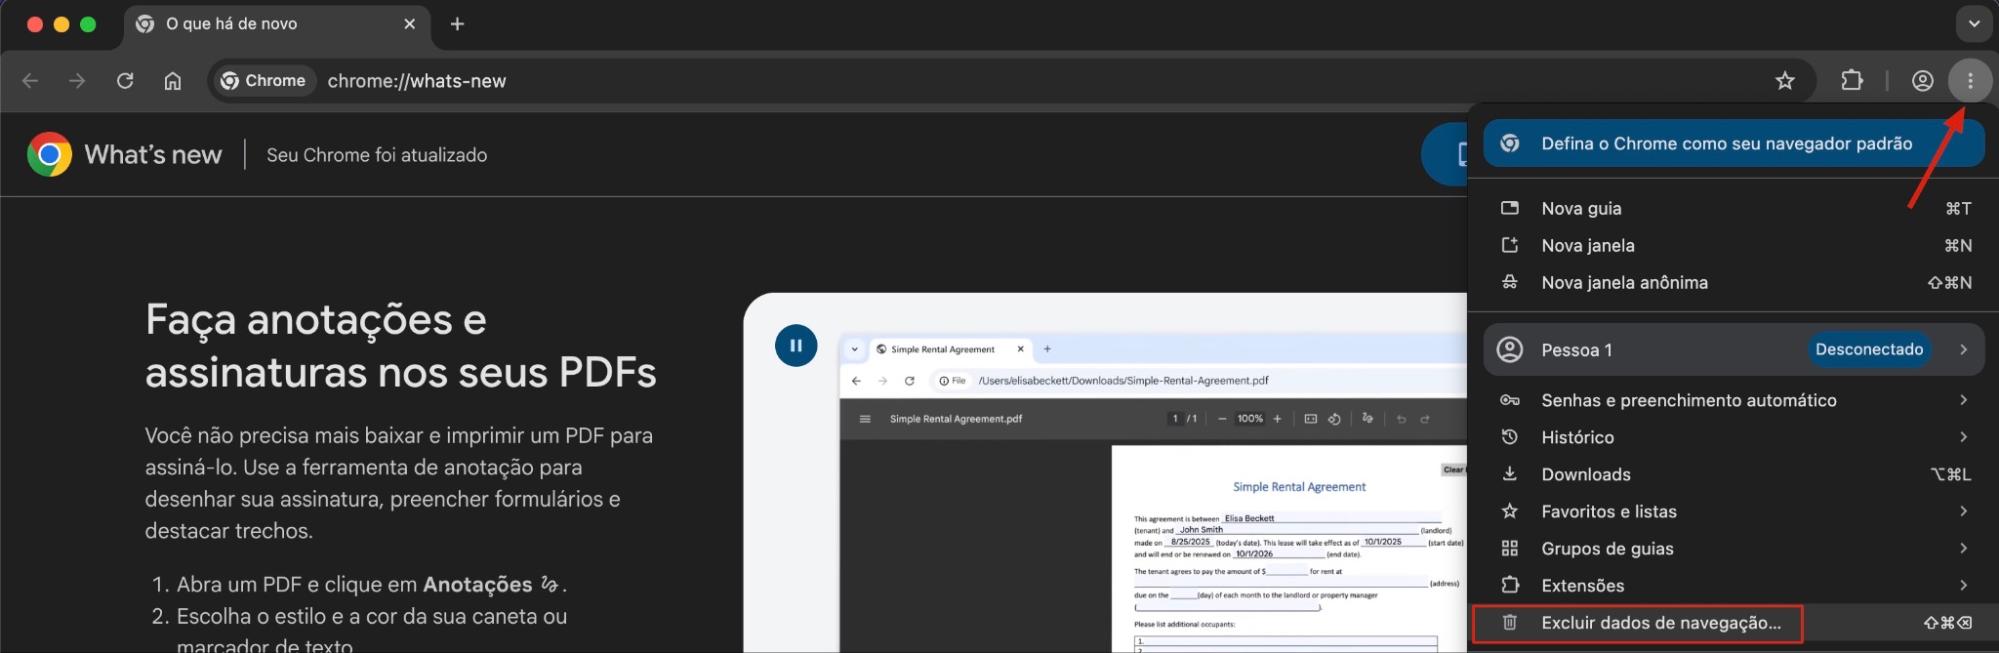1999x653 pixels.
Task: Click the clock icon beside Histórico
Action: 1510,437
